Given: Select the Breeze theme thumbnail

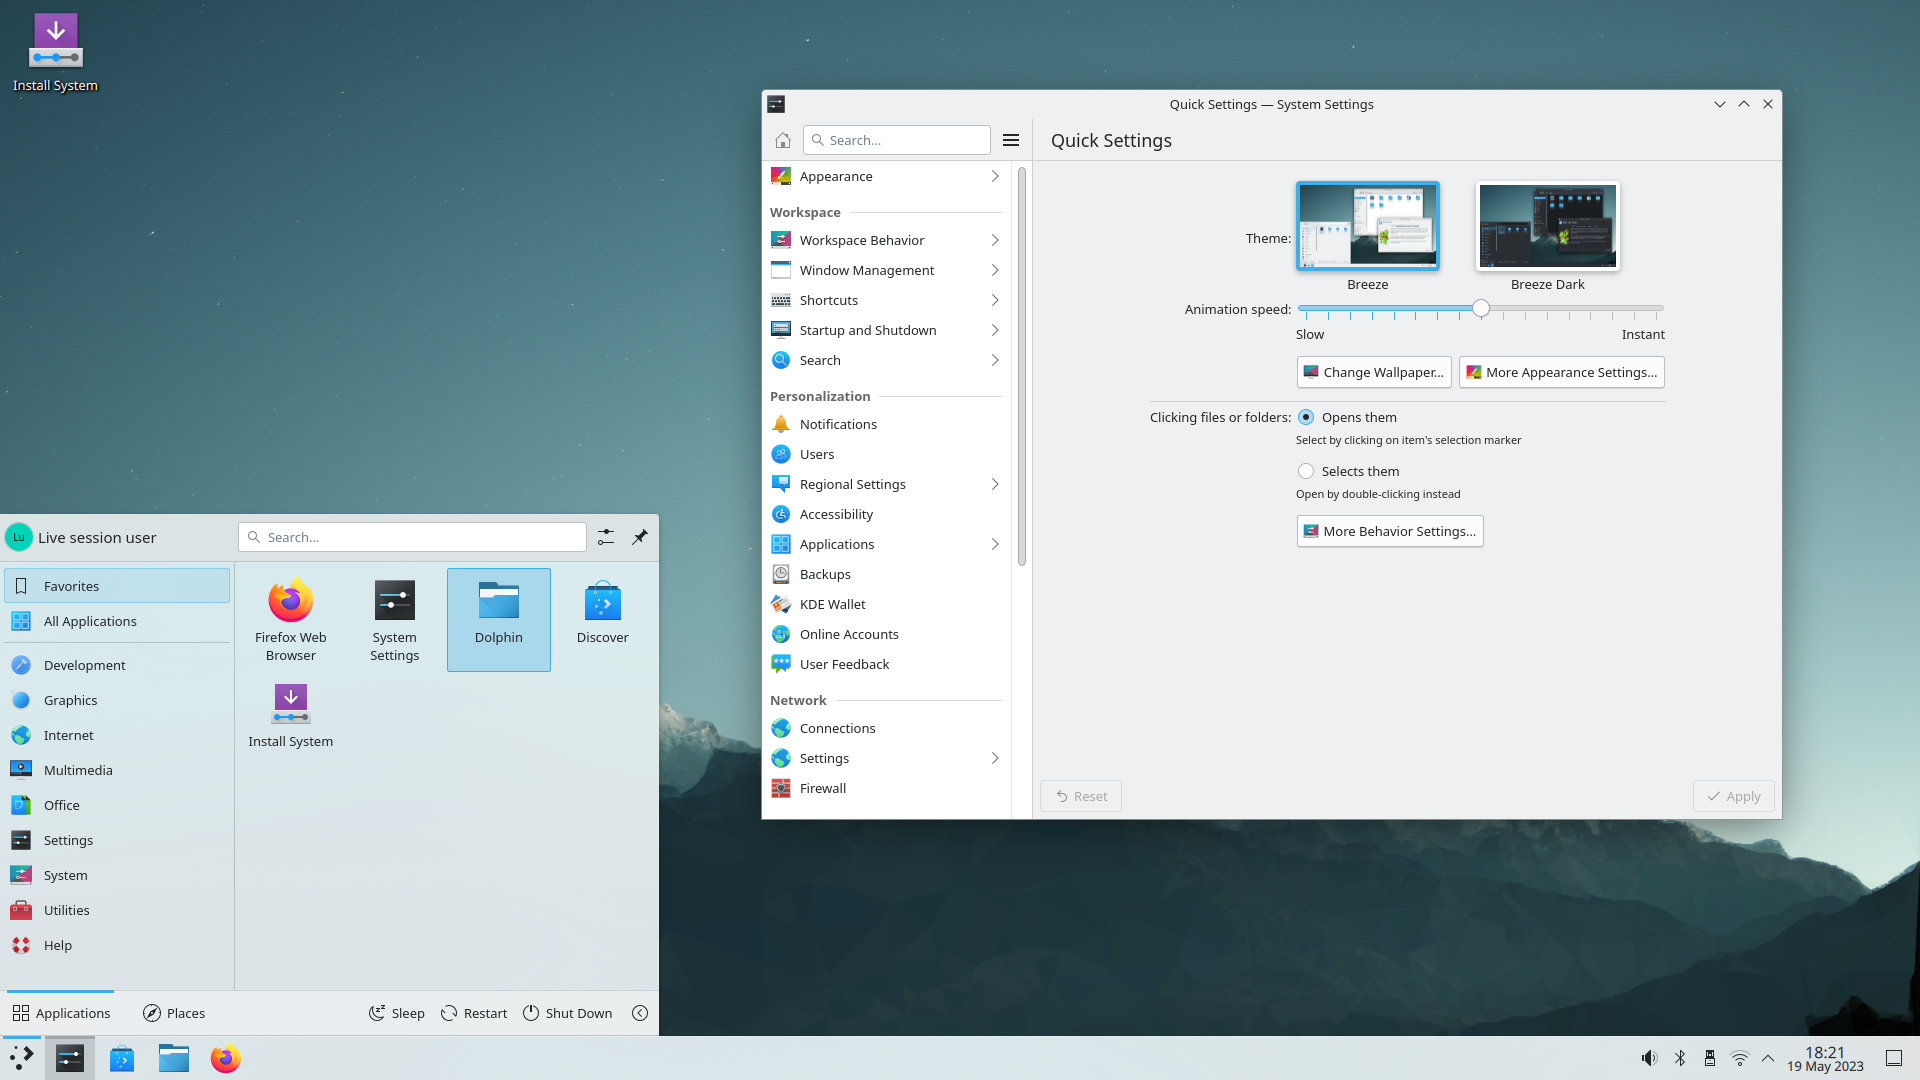Looking at the screenshot, I should (1368, 226).
